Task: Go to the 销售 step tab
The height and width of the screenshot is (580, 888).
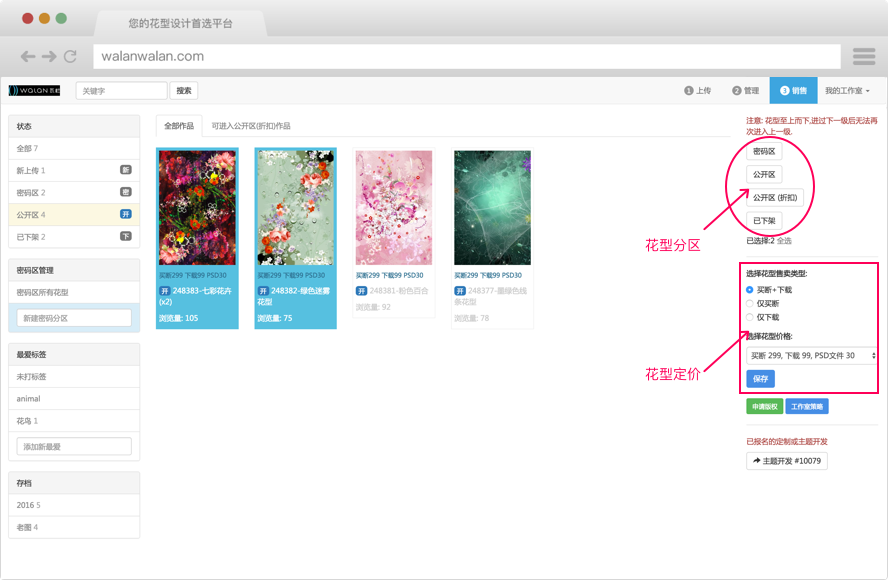Action: coord(793,91)
